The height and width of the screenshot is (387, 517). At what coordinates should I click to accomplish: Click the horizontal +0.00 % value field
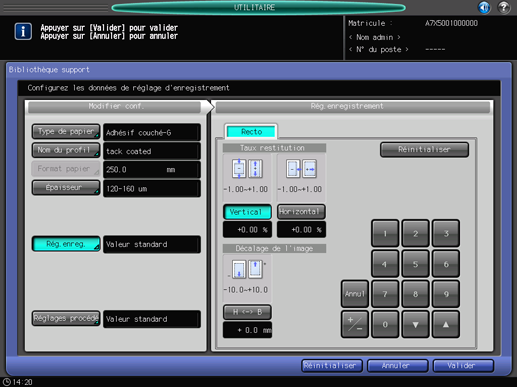(x=301, y=230)
